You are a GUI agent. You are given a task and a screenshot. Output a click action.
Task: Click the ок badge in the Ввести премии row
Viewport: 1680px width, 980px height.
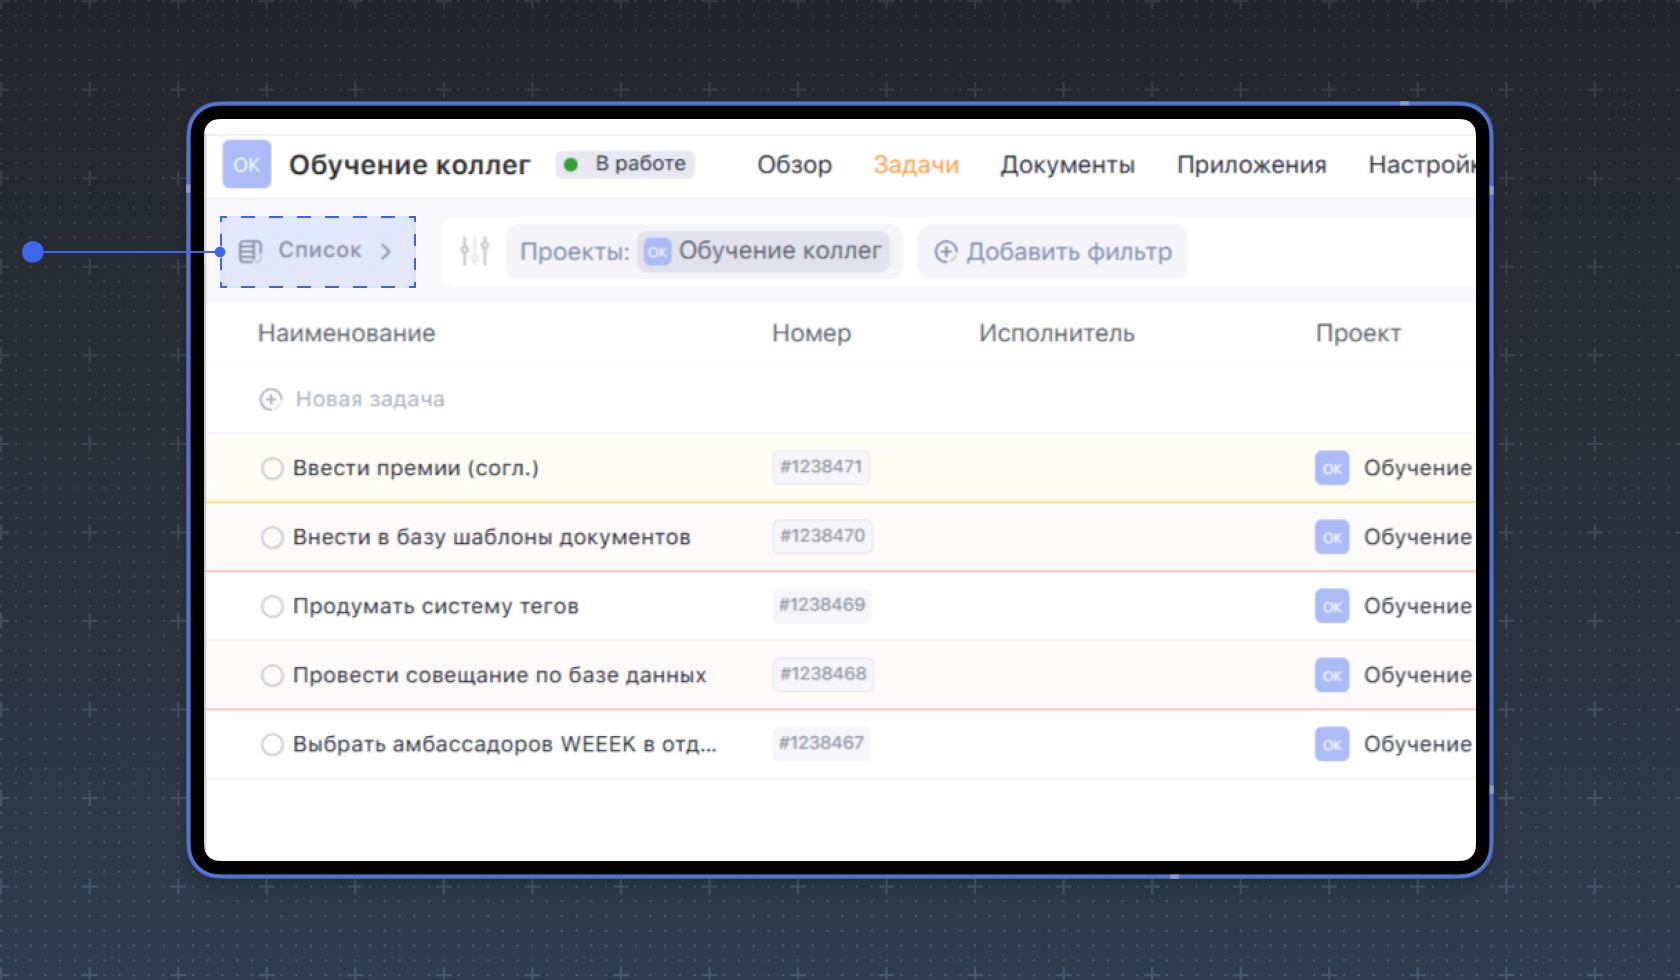[1331, 467]
